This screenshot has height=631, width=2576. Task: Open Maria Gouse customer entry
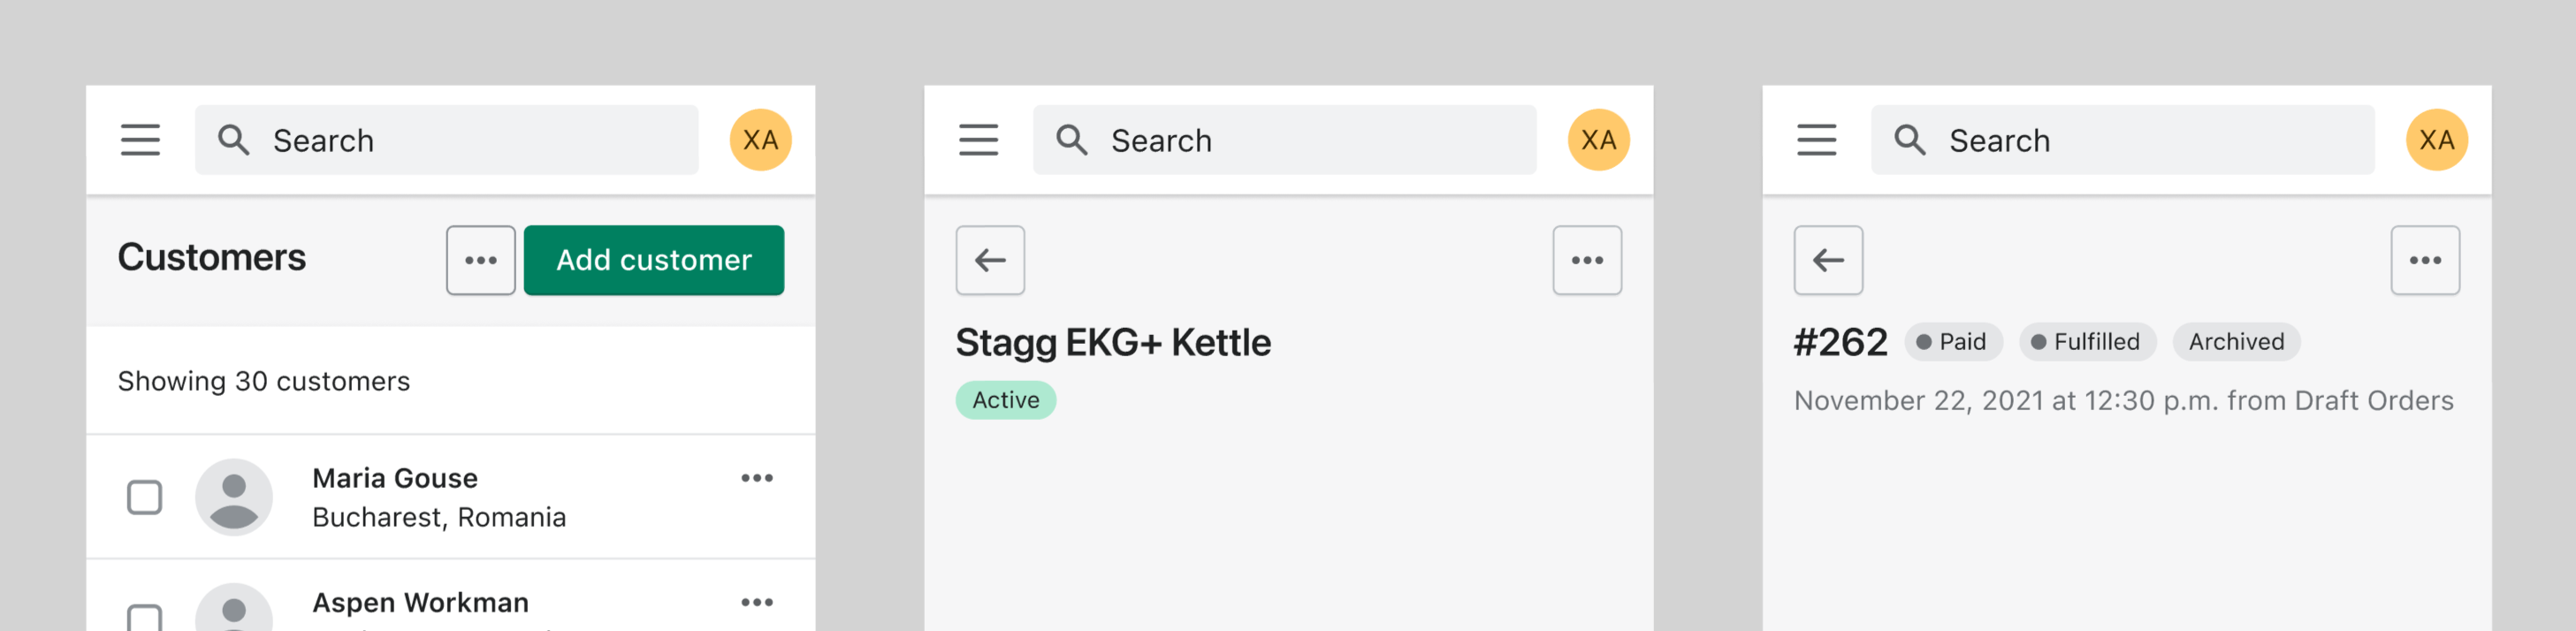pos(395,479)
